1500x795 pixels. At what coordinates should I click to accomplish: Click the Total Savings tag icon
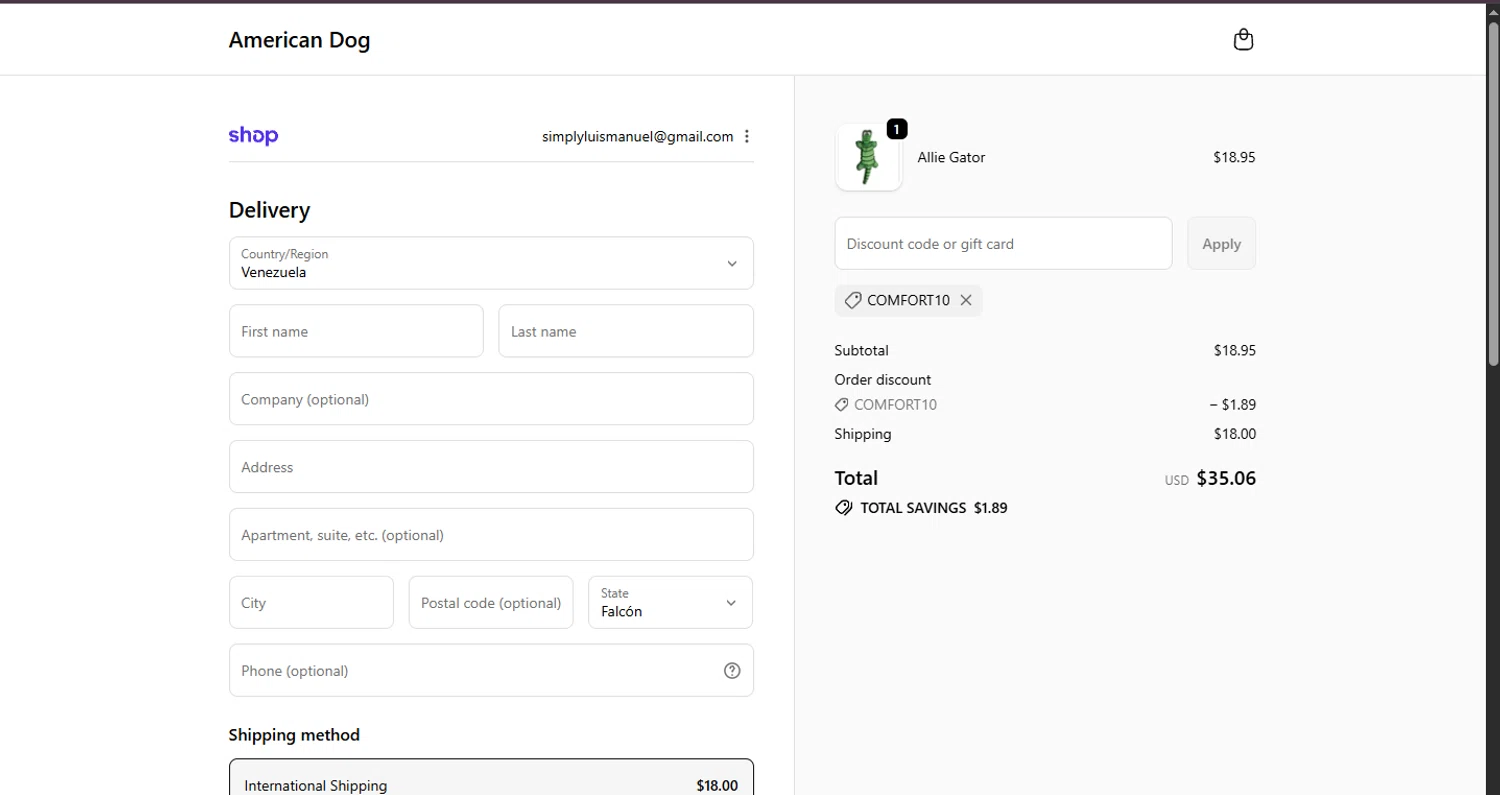tap(844, 508)
